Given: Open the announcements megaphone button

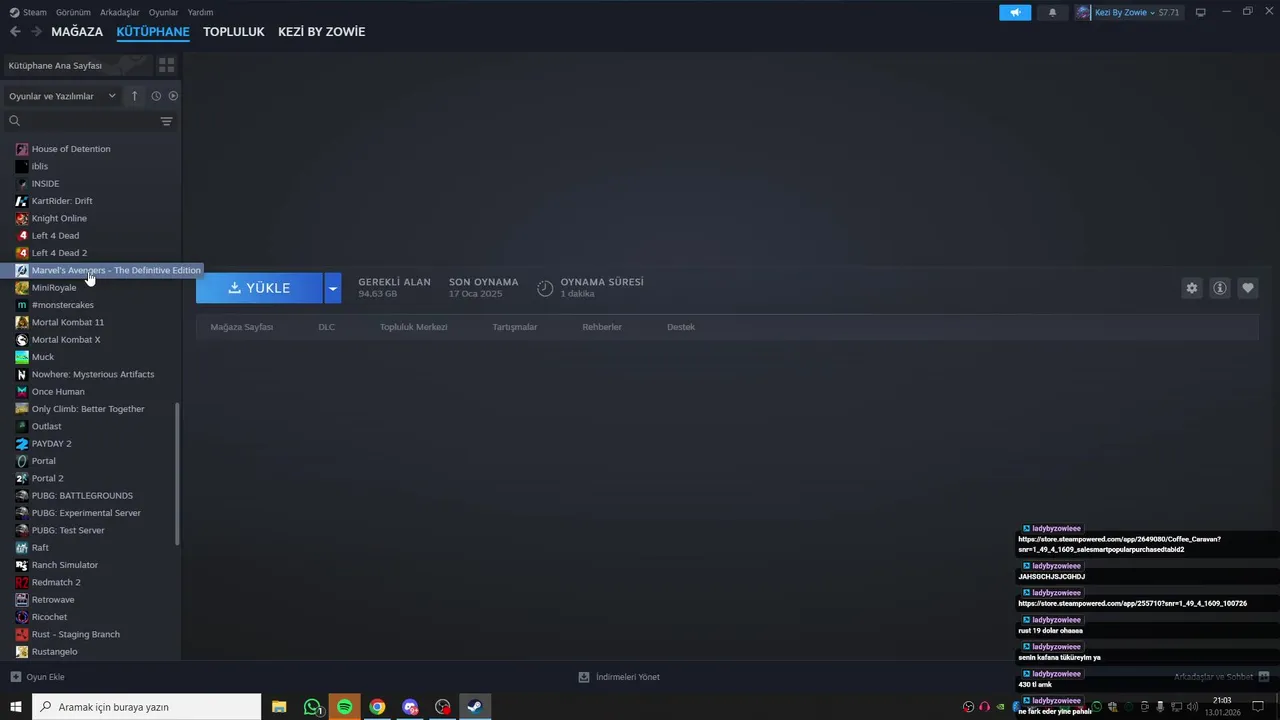Looking at the screenshot, I should (1015, 12).
